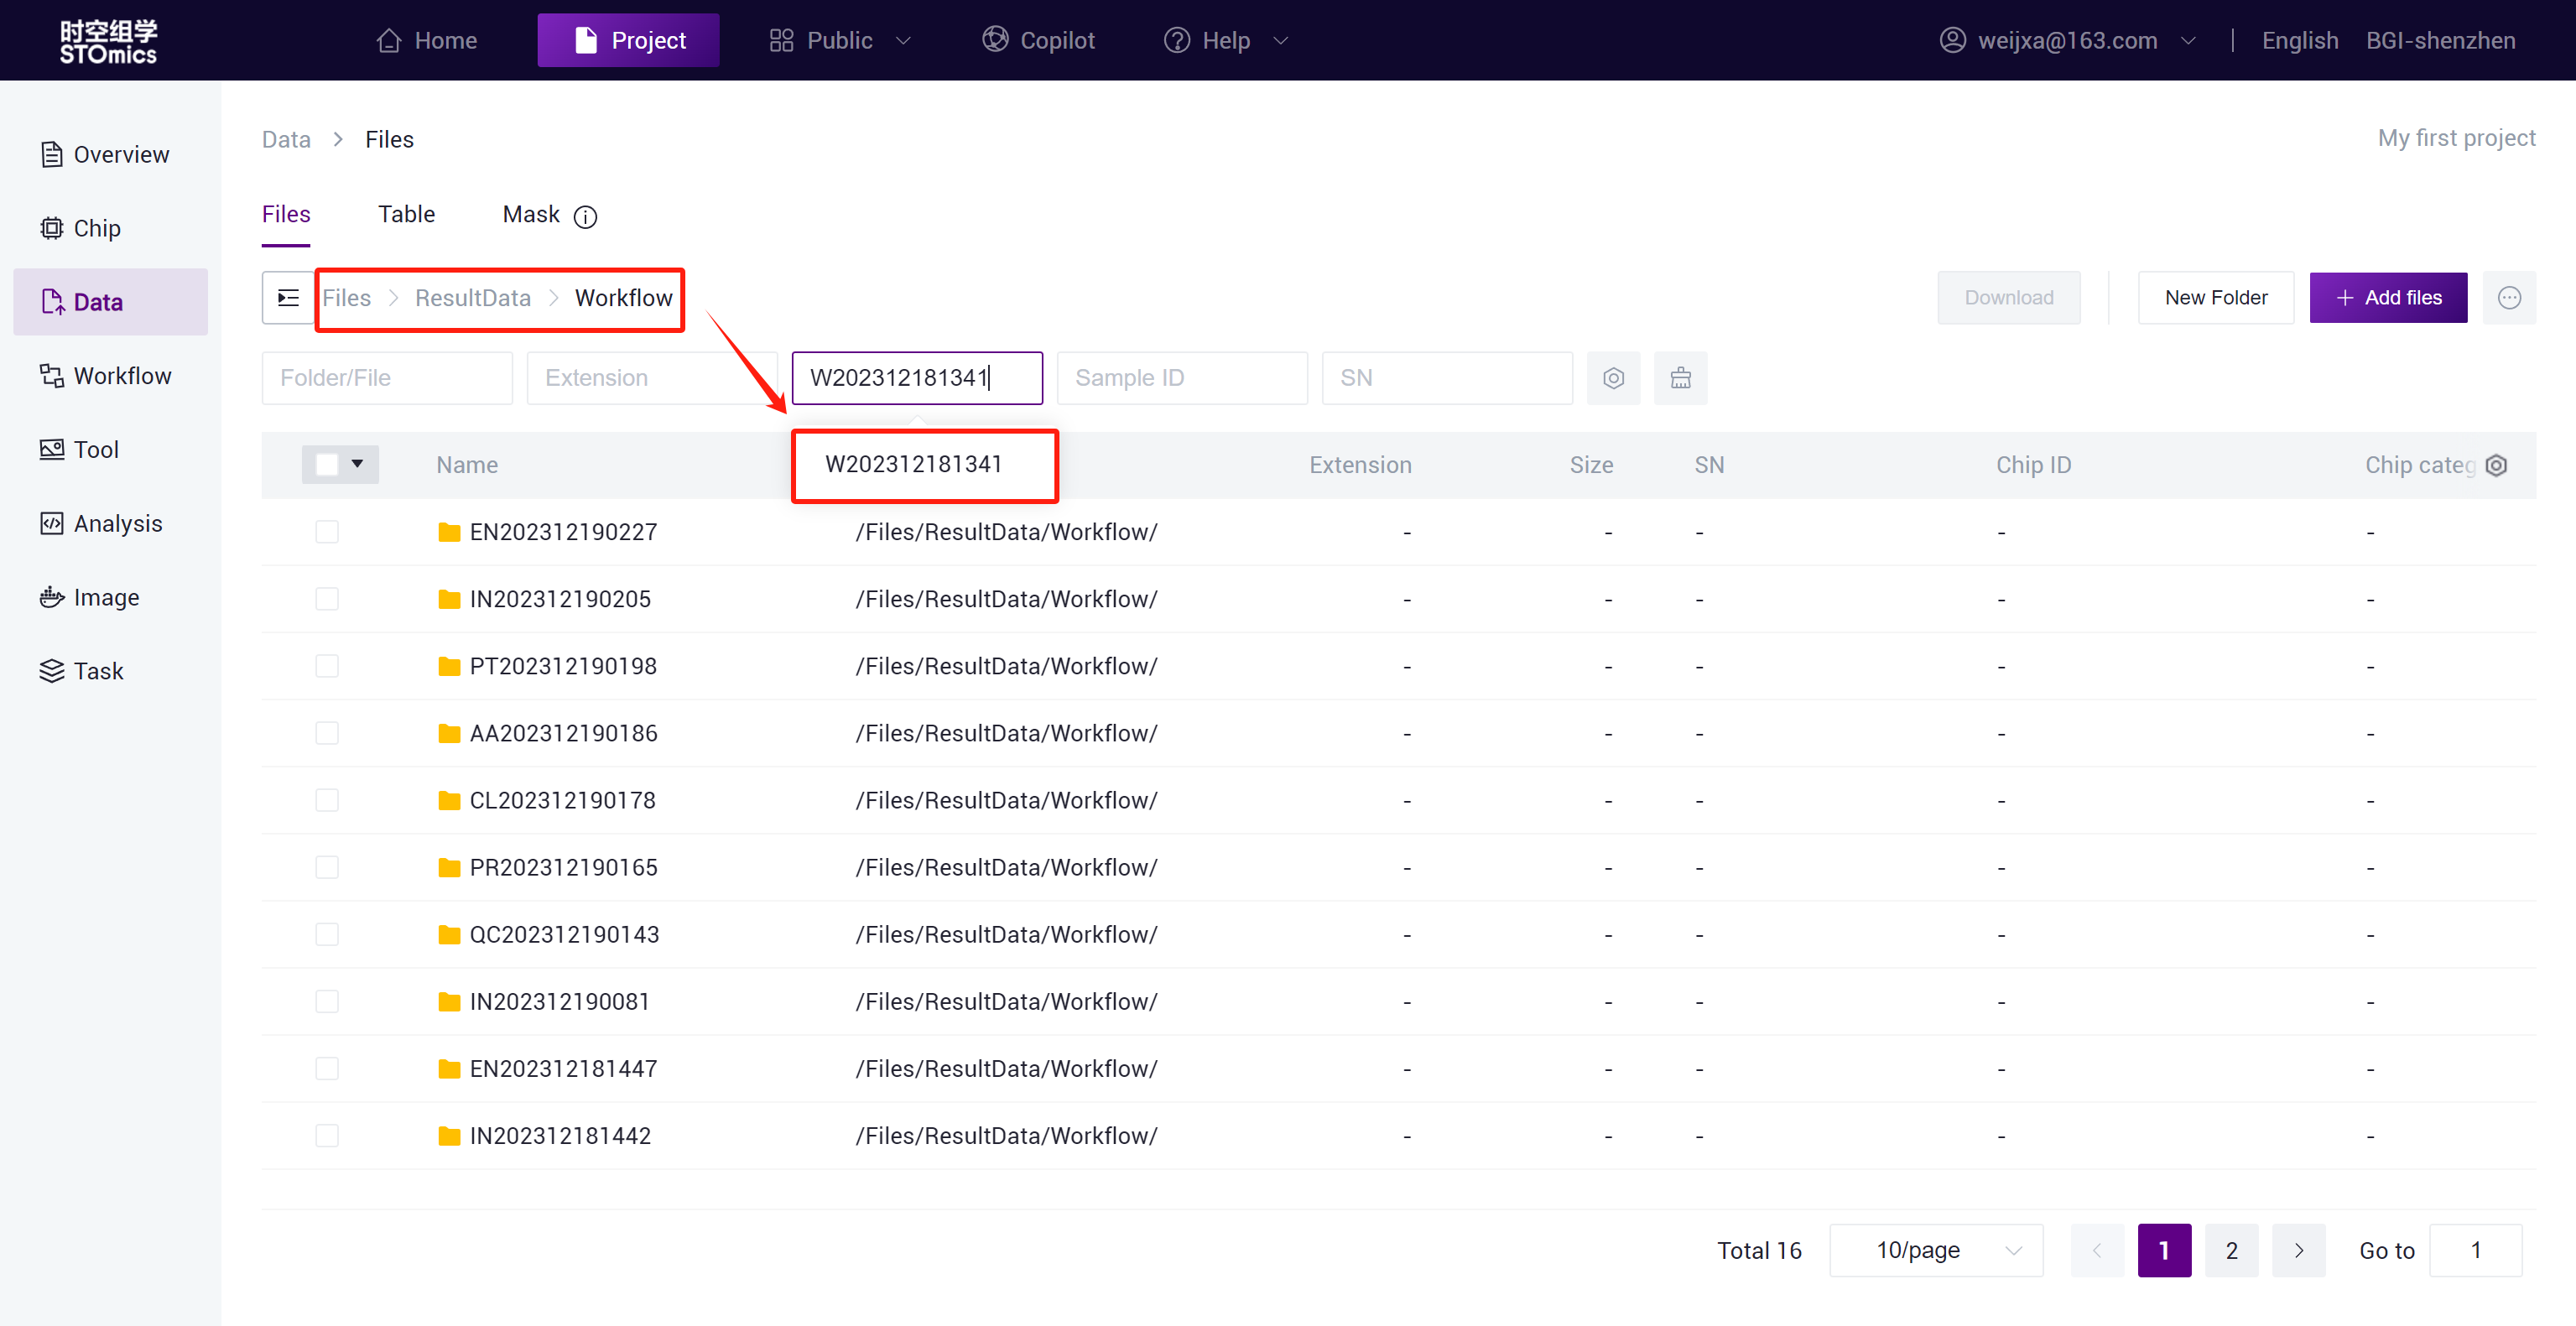2576x1326 pixels.
Task: Check the box for PR202312190165
Action: (x=327, y=867)
